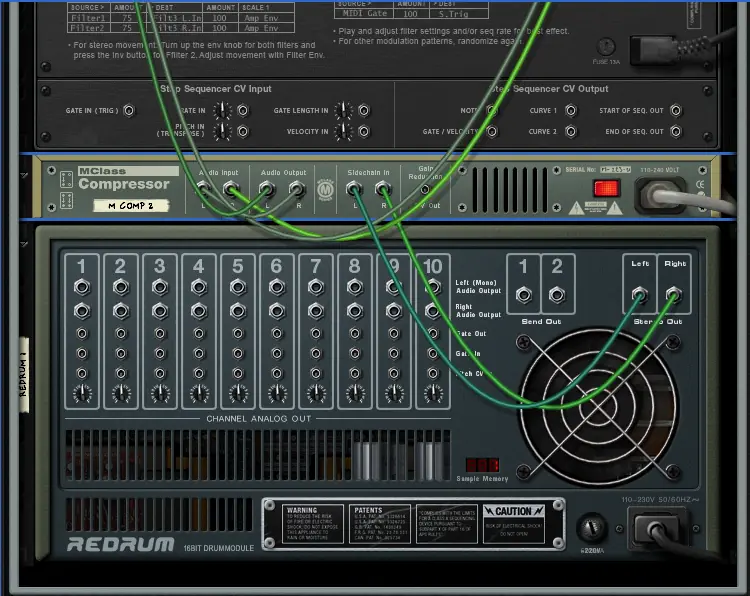Viewport: 750px width, 596px height.
Task: Turn channel 7 pitch CV trim knob
Action: tap(316, 393)
